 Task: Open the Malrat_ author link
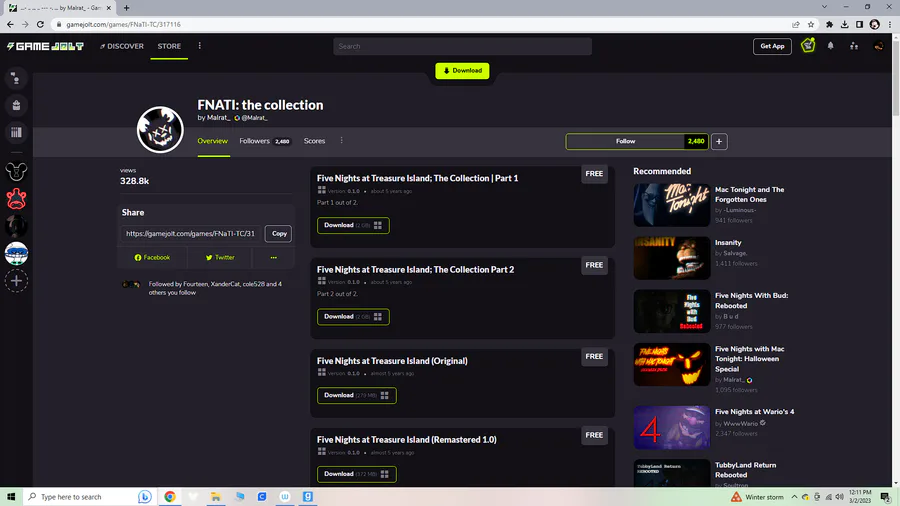coord(218,118)
